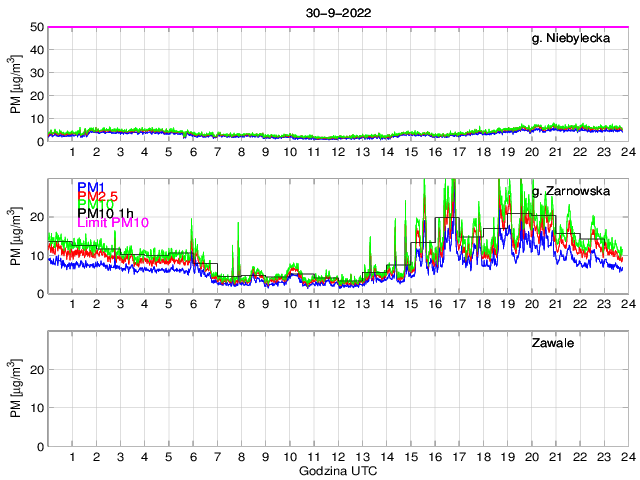Viewport: 640px width, 480px height.
Task: Click the middle plot's PM y-axis label
Action: coord(16,236)
